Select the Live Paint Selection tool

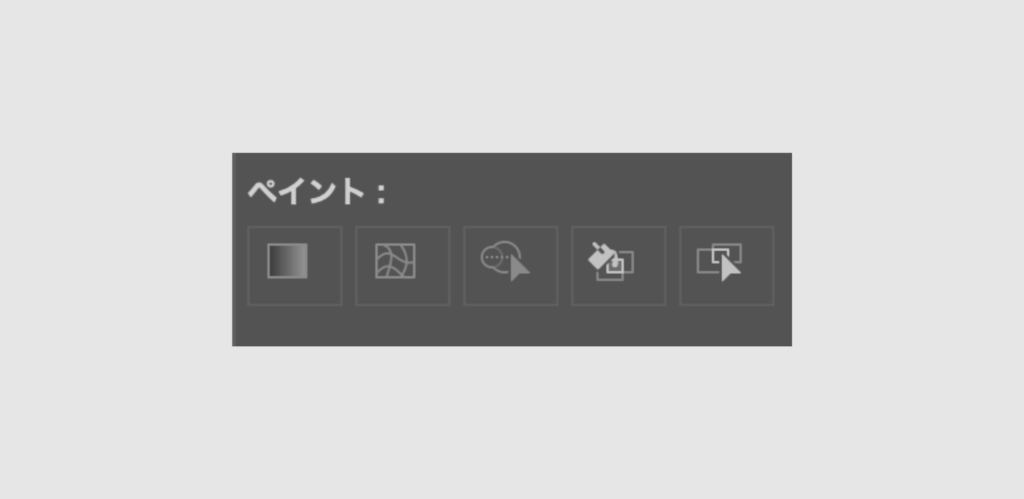point(727,266)
